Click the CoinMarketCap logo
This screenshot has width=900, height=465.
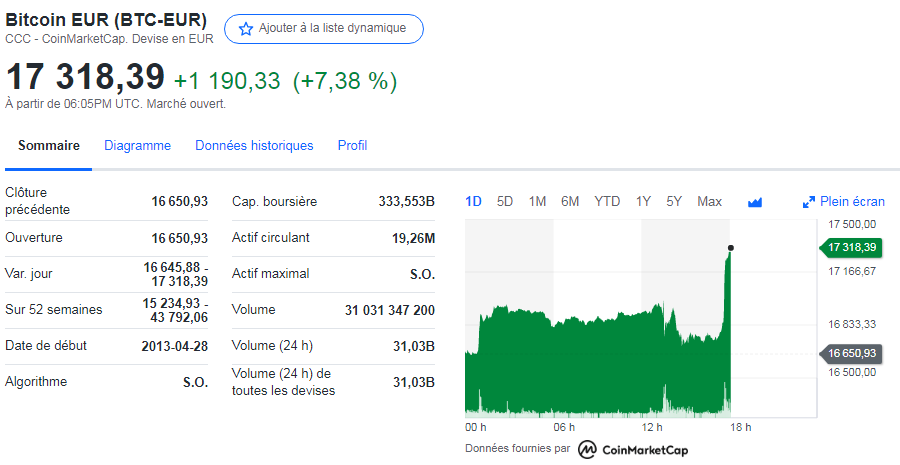(633, 449)
